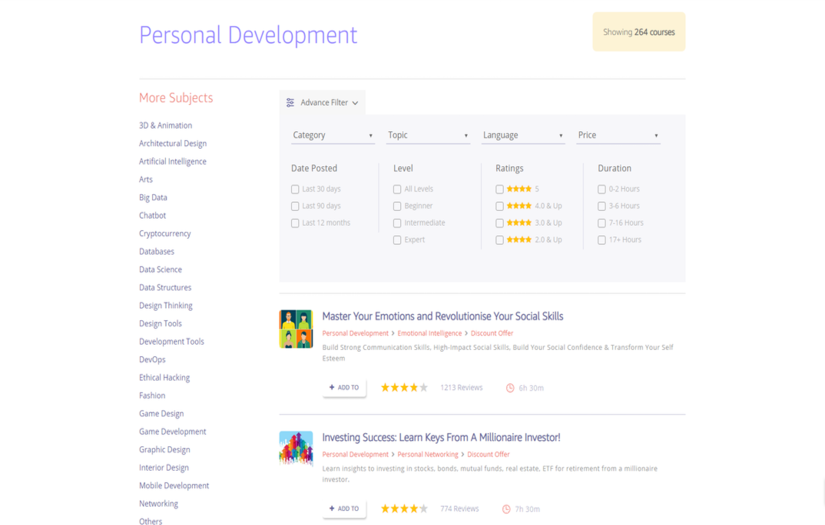Click the plus icon on Investing Success ADD TO
The width and height of the screenshot is (825, 525).
pyautogui.click(x=332, y=509)
